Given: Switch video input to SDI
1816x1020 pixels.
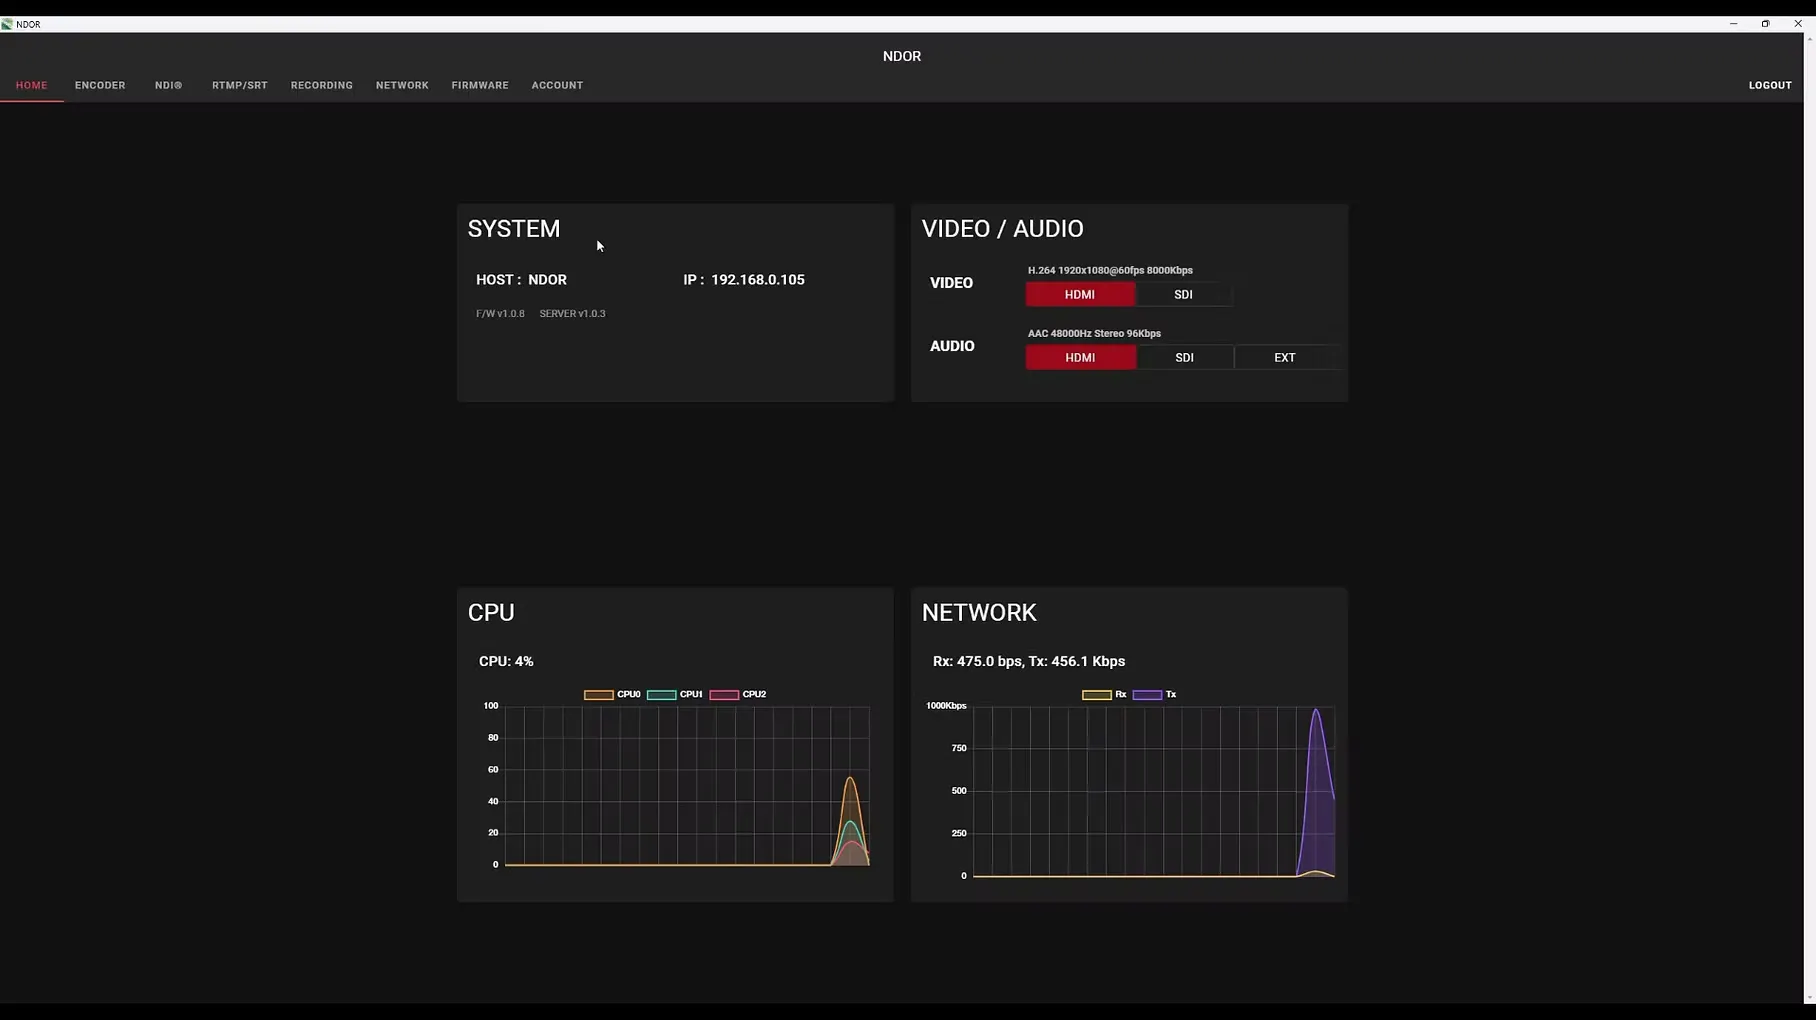Looking at the screenshot, I should [1183, 295].
